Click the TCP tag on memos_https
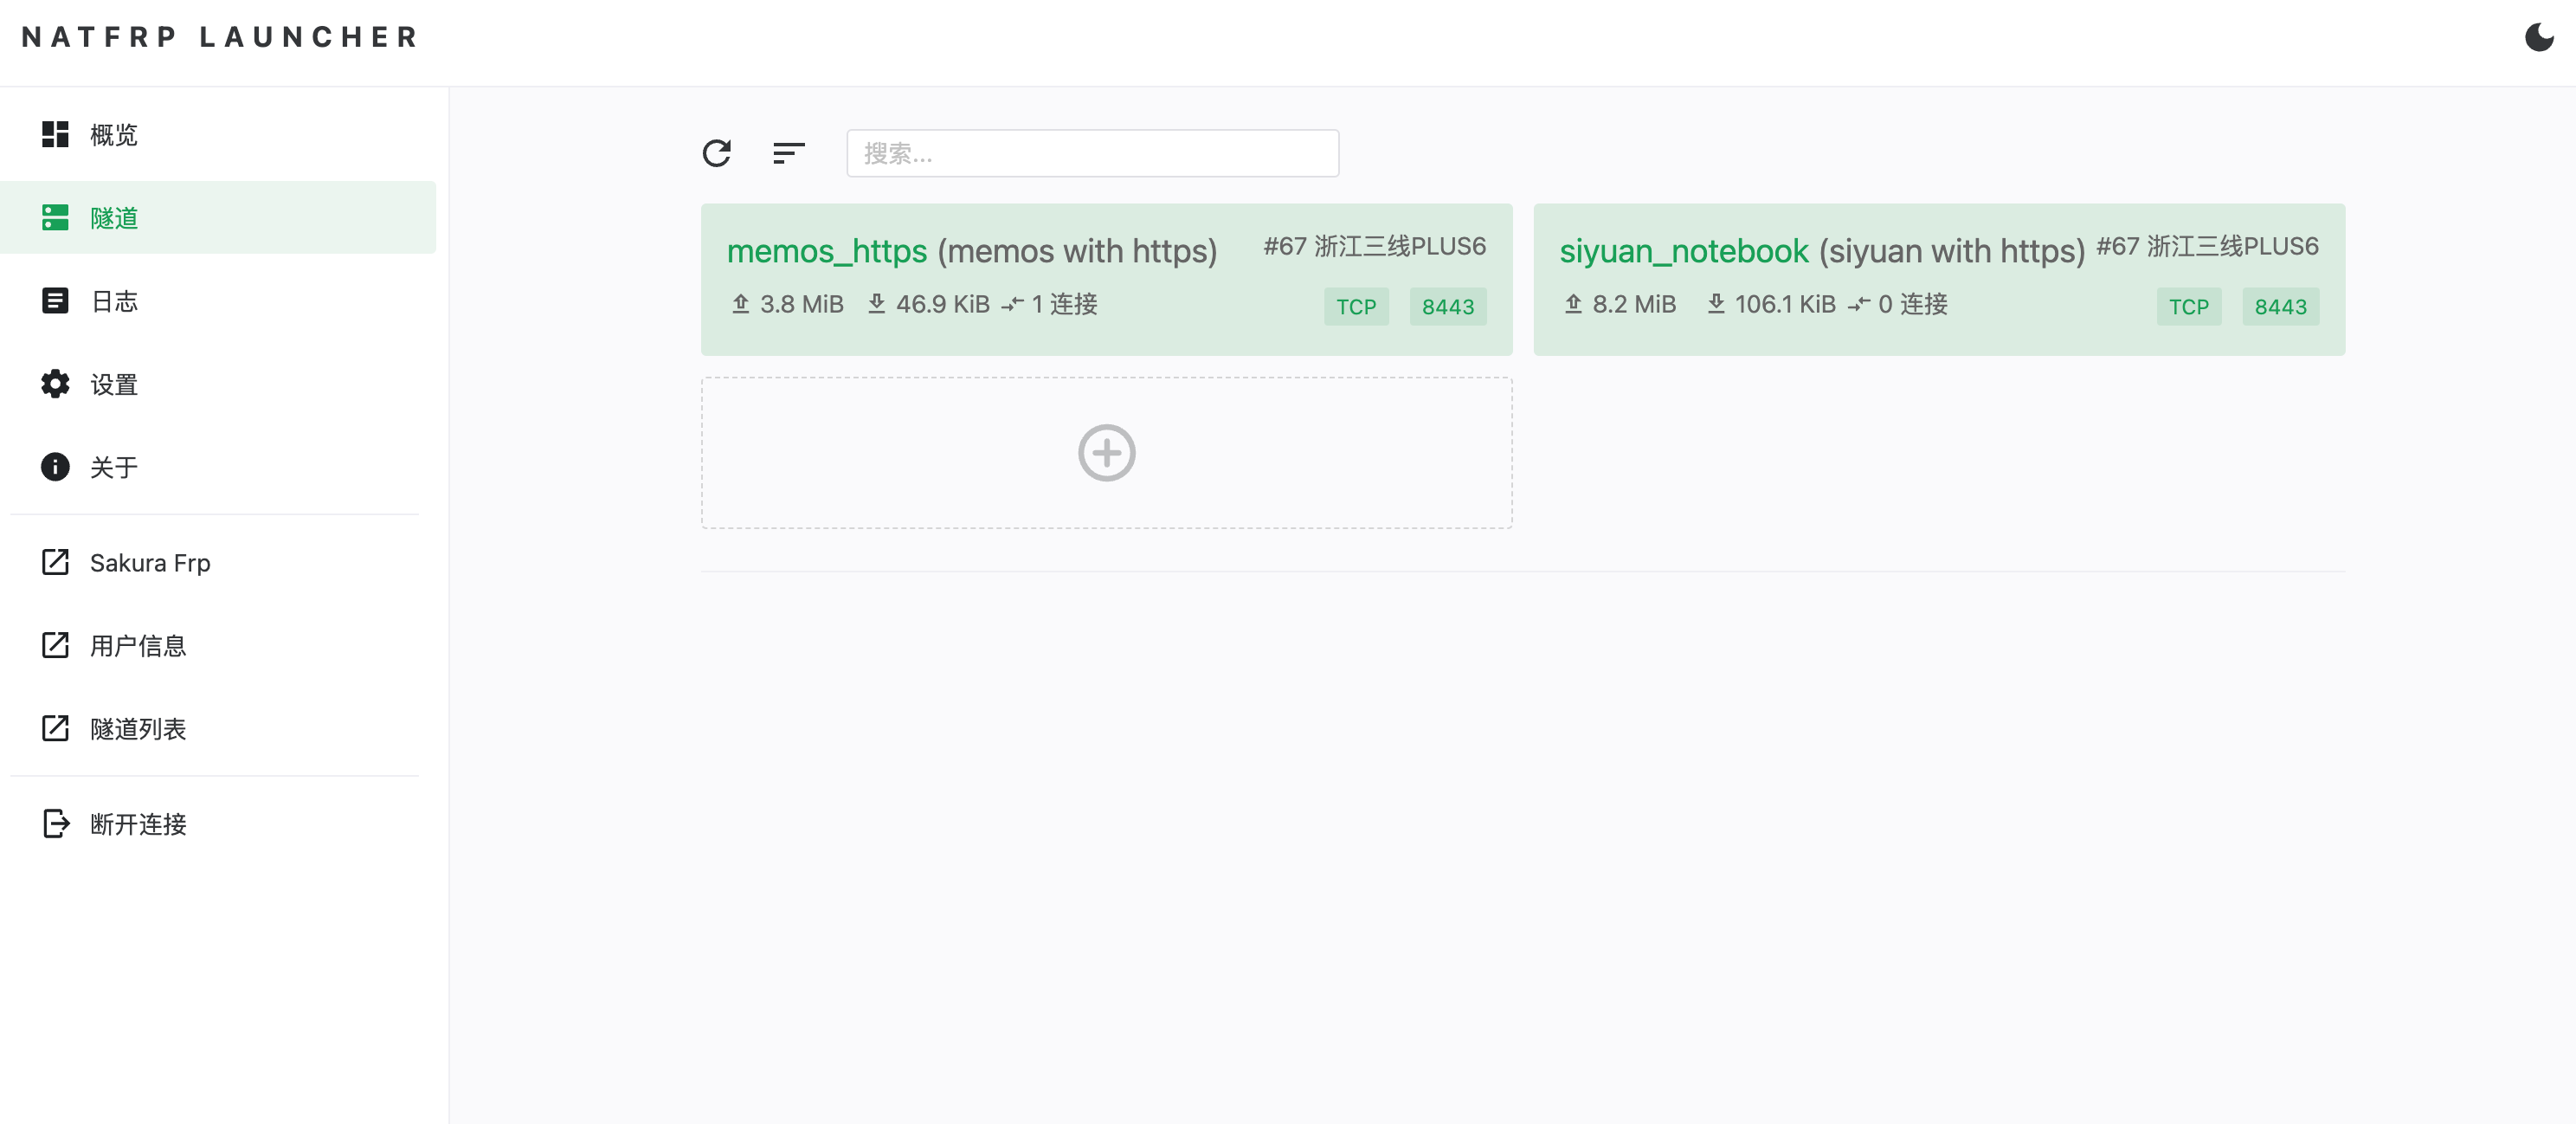Image resolution: width=2576 pixels, height=1124 pixels. 1356,307
